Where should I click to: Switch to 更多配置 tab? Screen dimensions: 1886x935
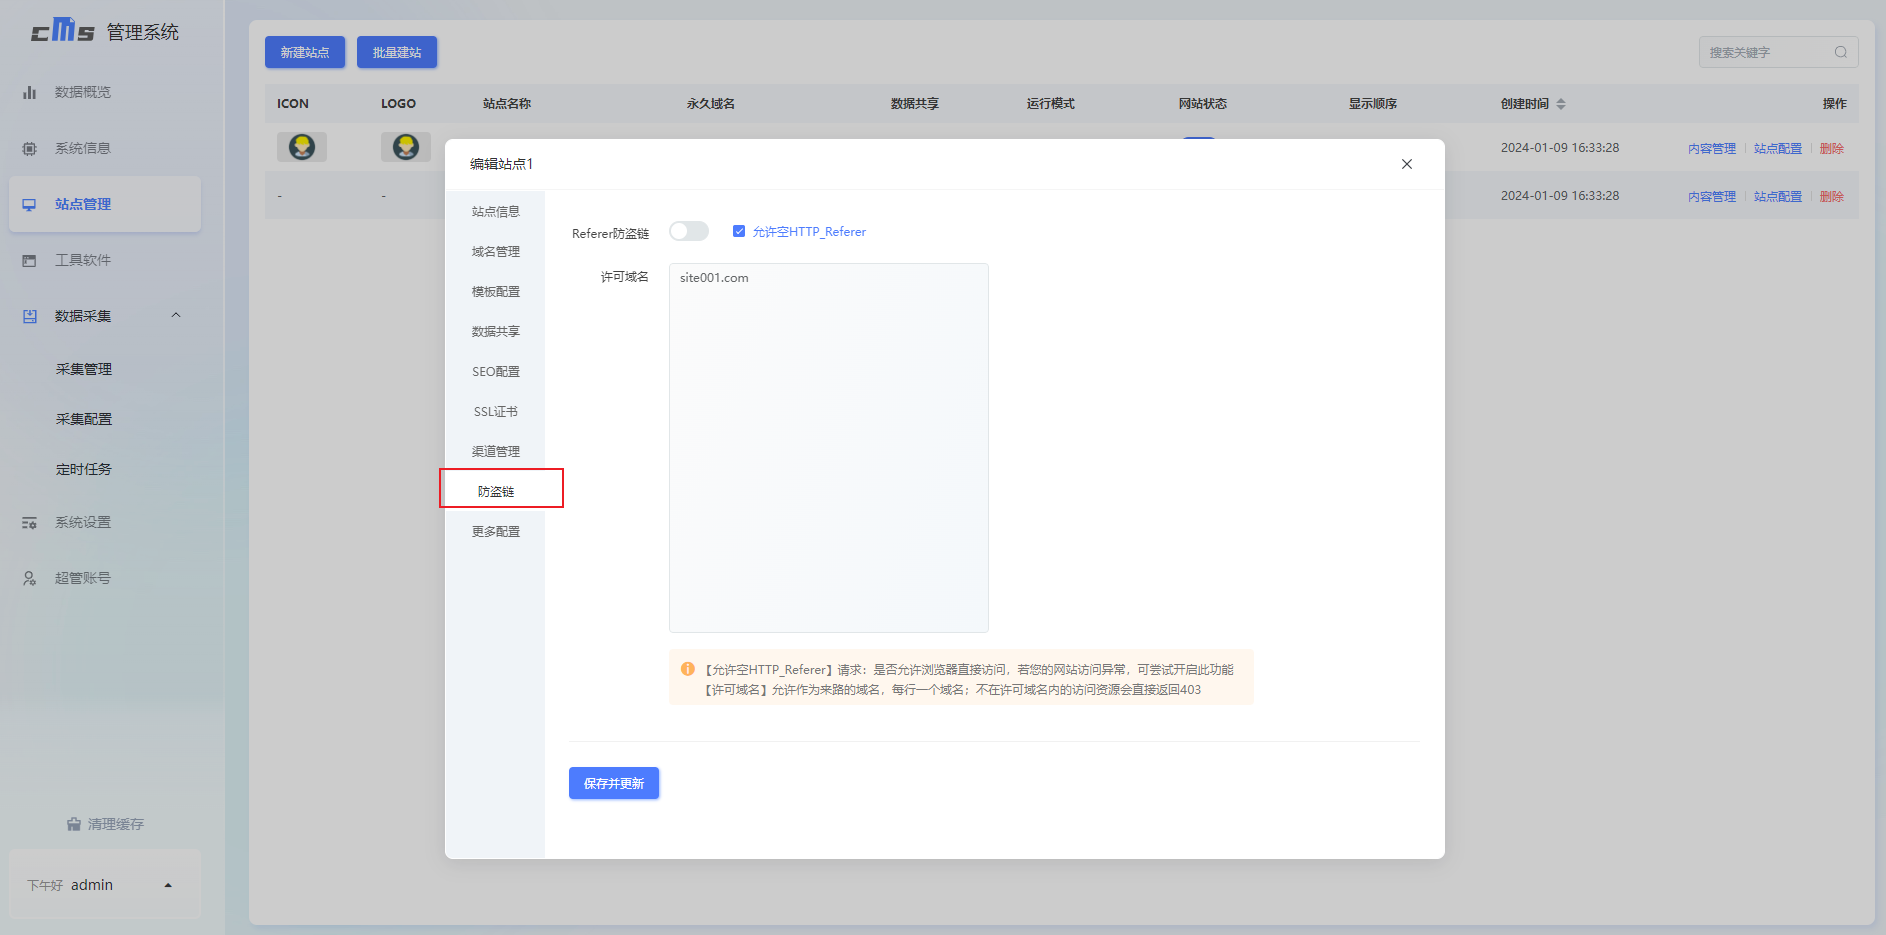[x=496, y=531]
